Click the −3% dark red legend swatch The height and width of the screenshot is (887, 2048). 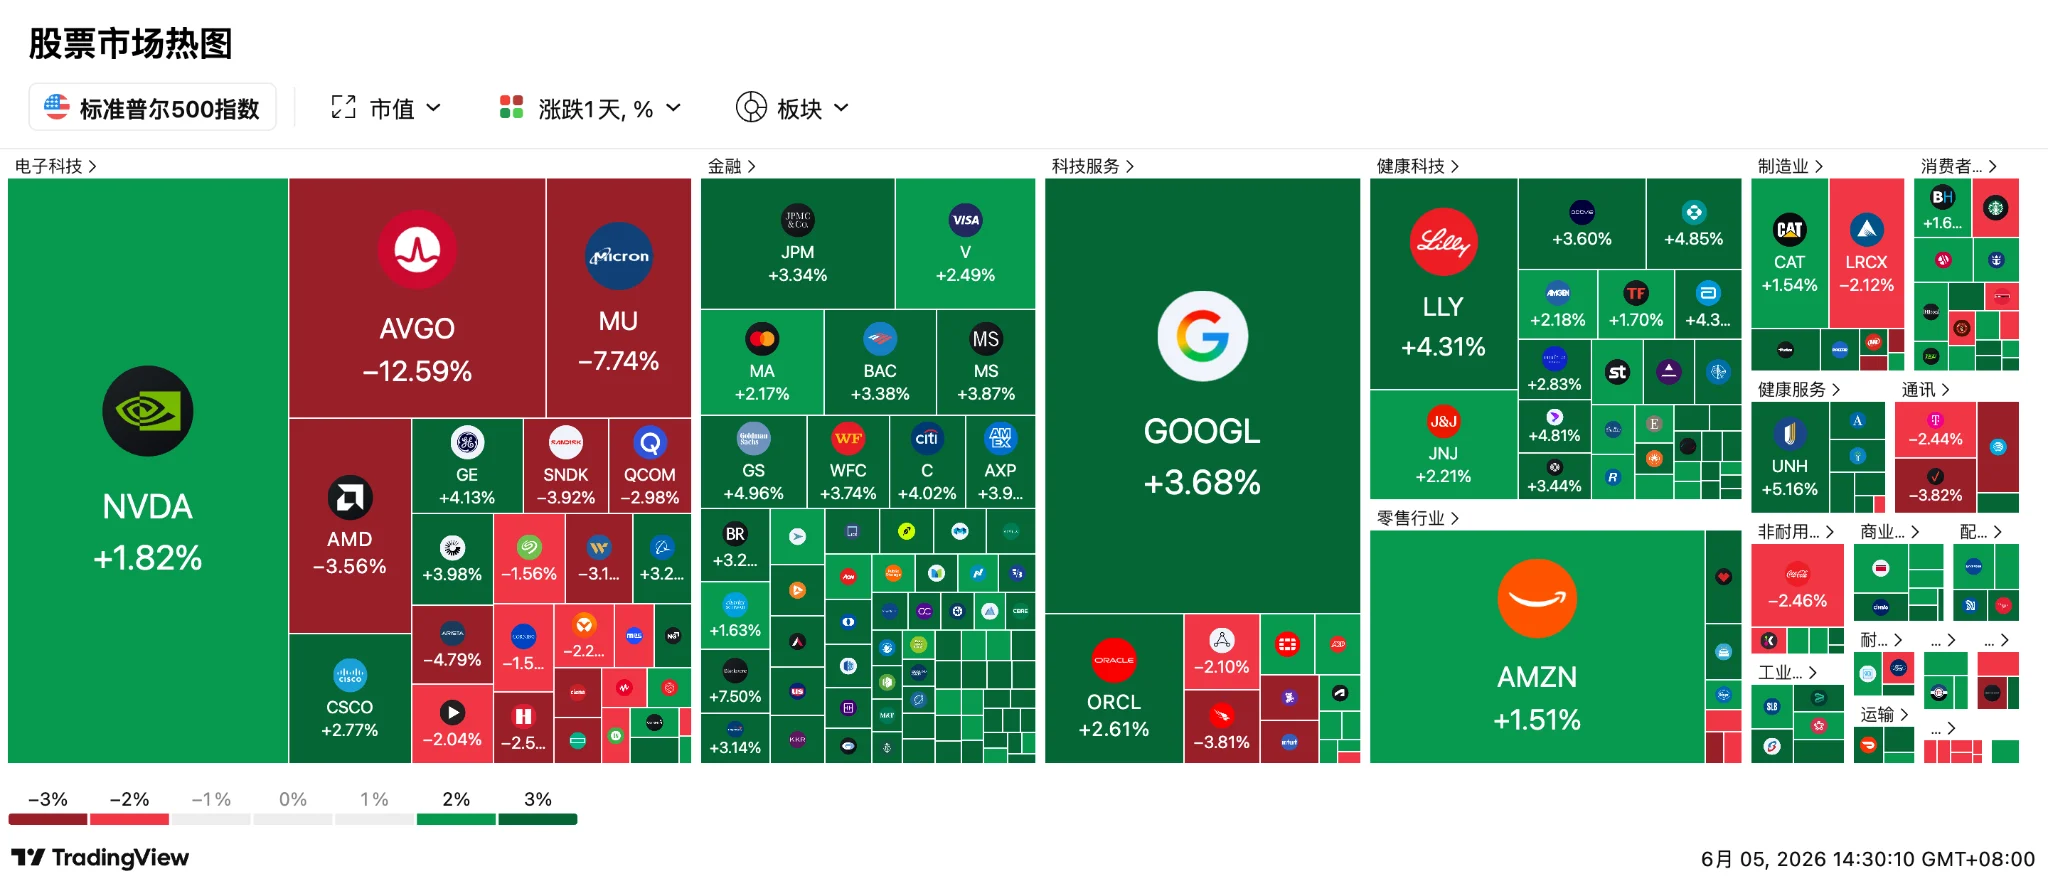pos(48,819)
